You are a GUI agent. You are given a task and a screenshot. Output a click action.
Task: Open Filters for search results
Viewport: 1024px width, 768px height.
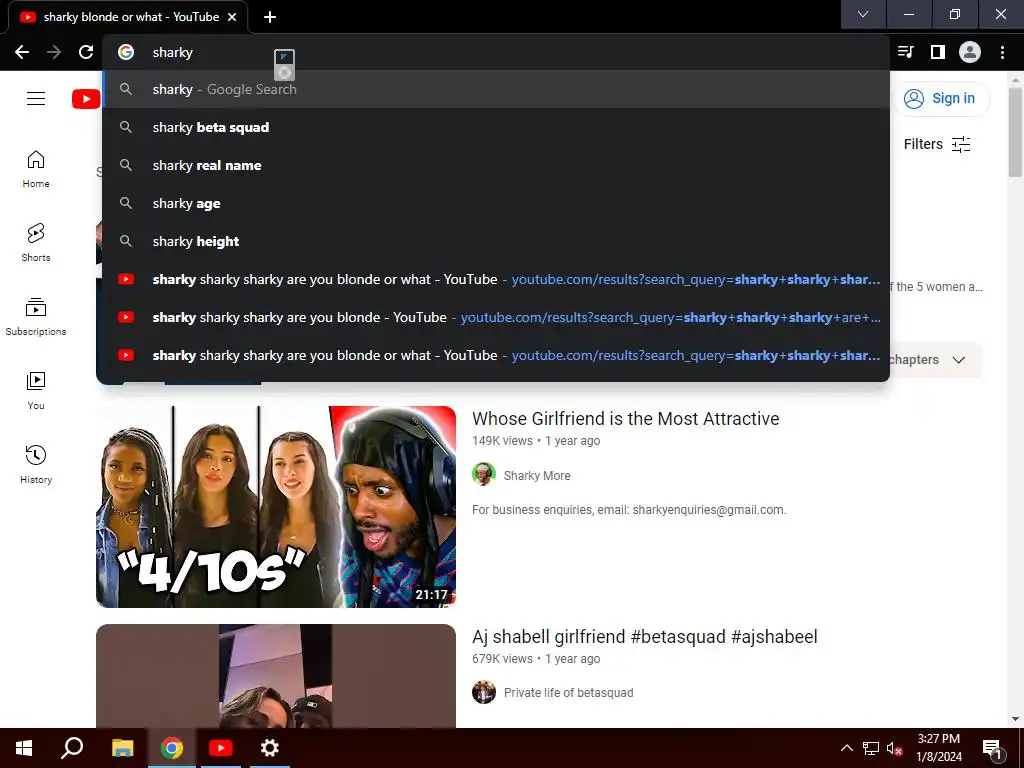(937, 144)
